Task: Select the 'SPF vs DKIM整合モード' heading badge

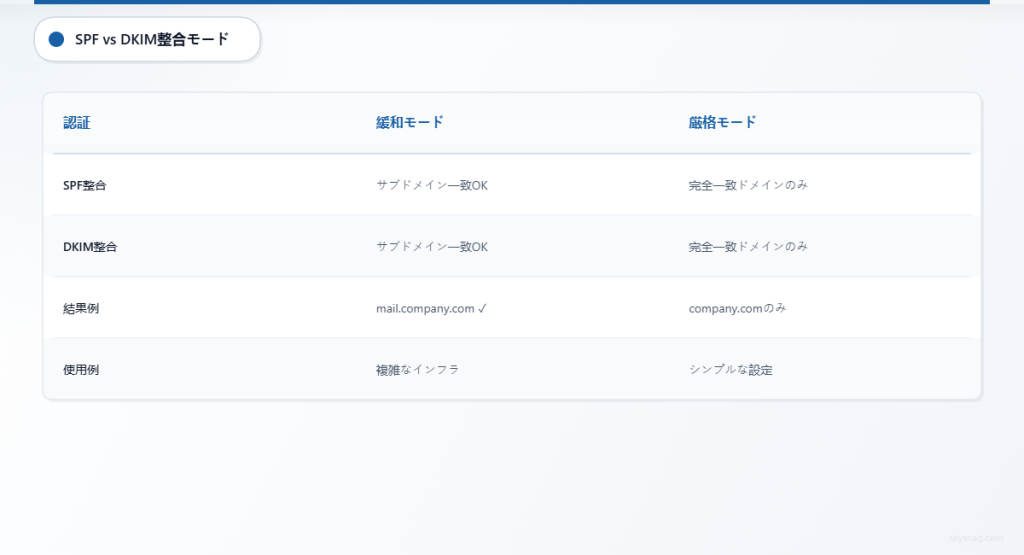Action: click(x=148, y=40)
